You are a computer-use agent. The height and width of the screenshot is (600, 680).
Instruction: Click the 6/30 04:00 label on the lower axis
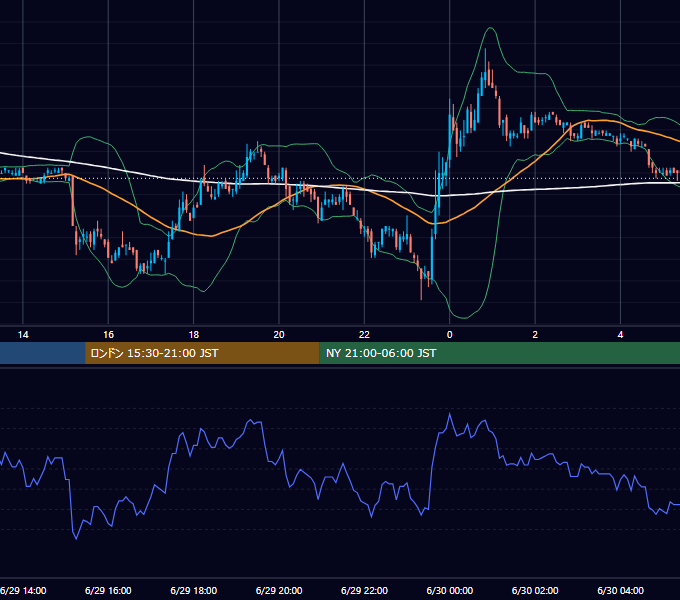coord(621,590)
